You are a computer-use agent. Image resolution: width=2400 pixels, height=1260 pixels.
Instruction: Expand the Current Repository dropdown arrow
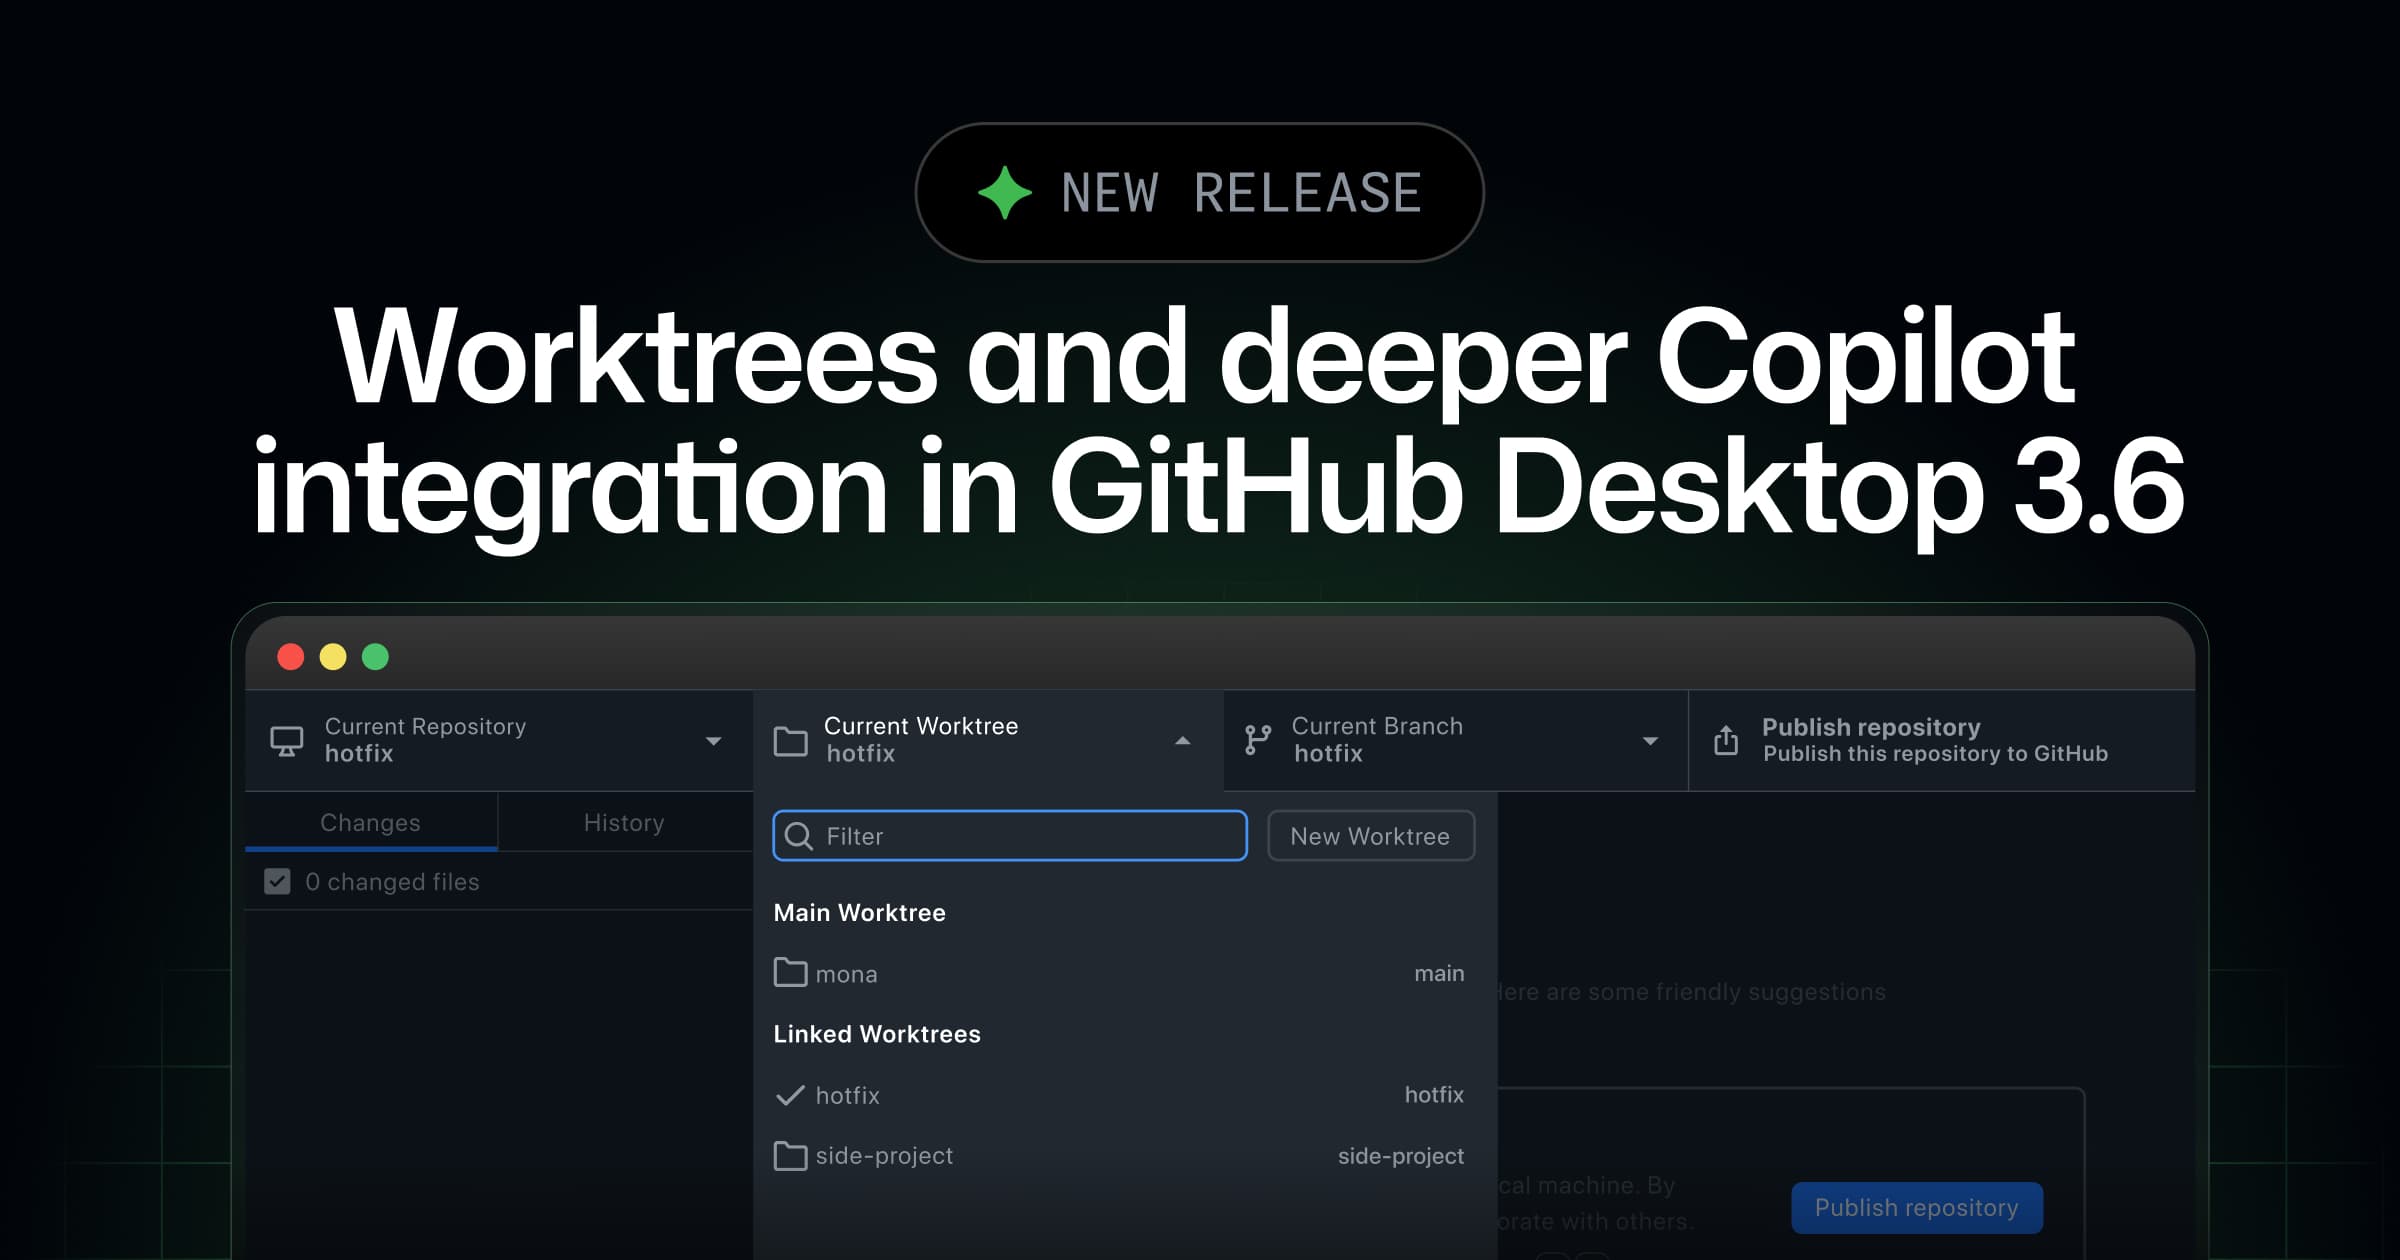pos(713,741)
